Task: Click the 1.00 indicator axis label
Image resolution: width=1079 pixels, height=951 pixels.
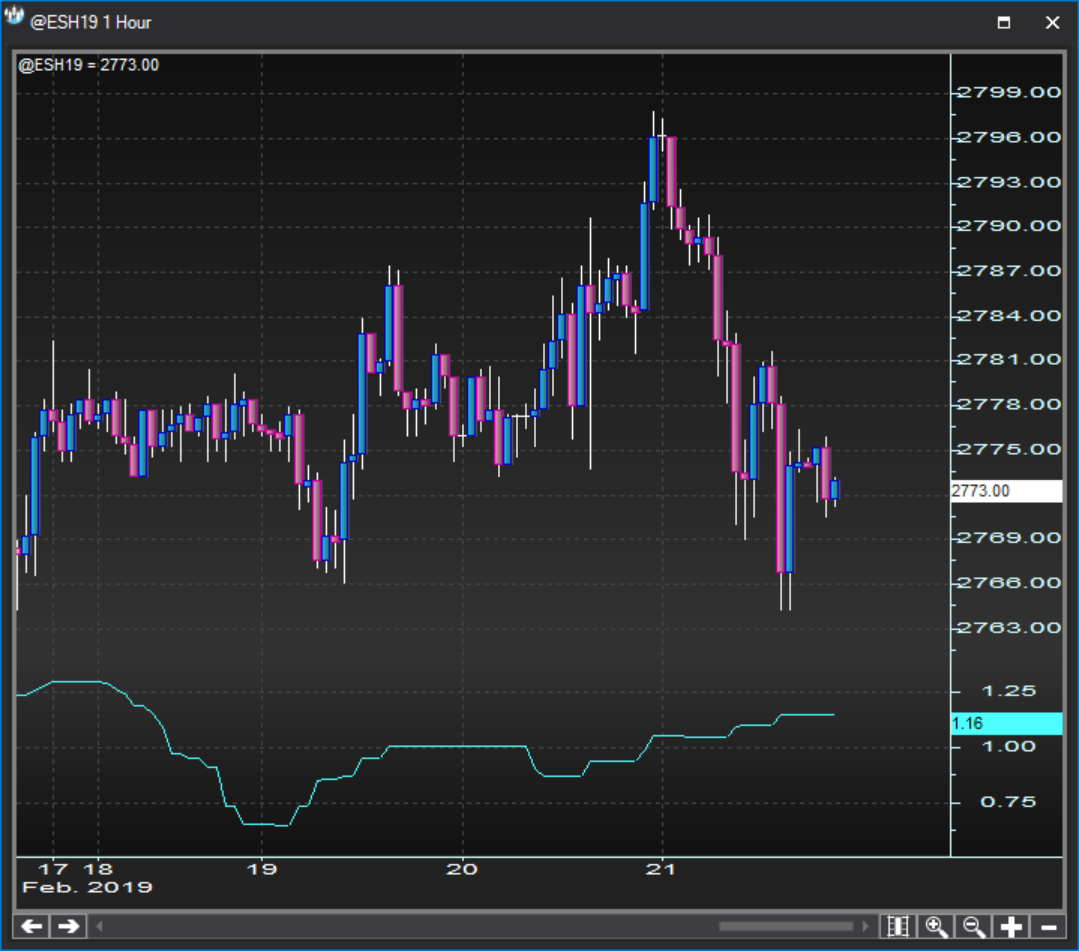Action: pos(1009,747)
